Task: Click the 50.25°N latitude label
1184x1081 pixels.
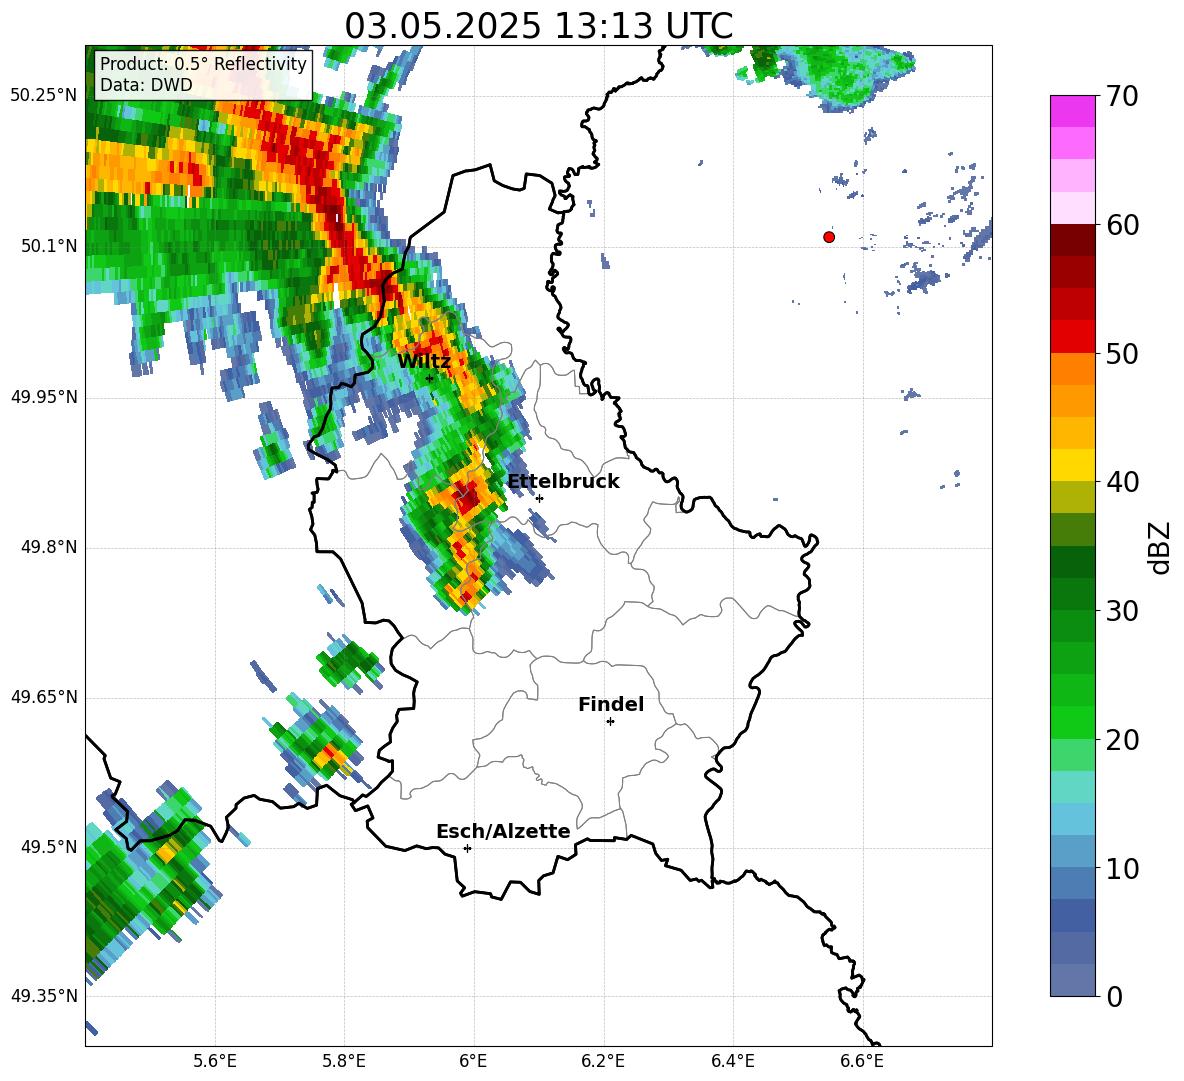Action: (44, 96)
